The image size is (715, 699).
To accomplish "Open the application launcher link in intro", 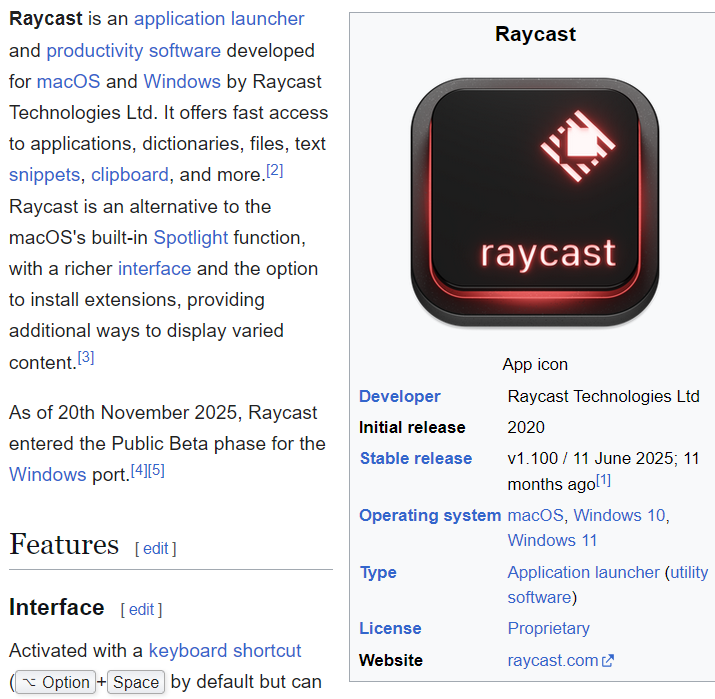I will pyautogui.click(x=219, y=19).
